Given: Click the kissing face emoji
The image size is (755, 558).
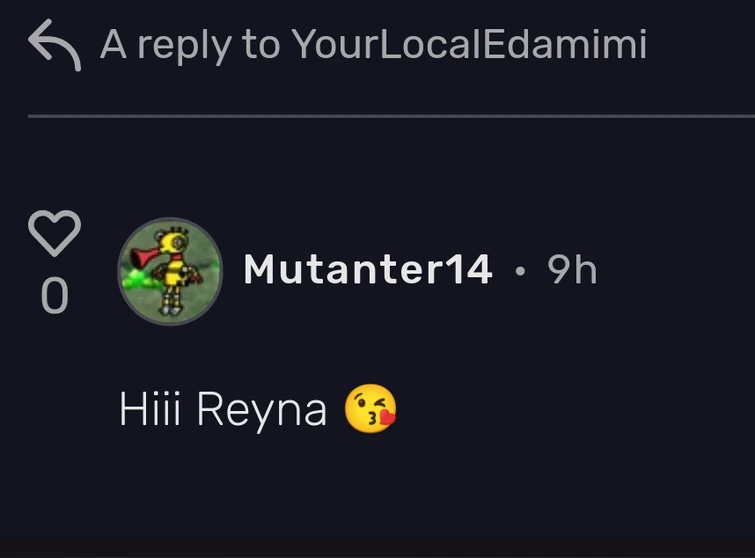Looking at the screenshot, I should [370, 410].
